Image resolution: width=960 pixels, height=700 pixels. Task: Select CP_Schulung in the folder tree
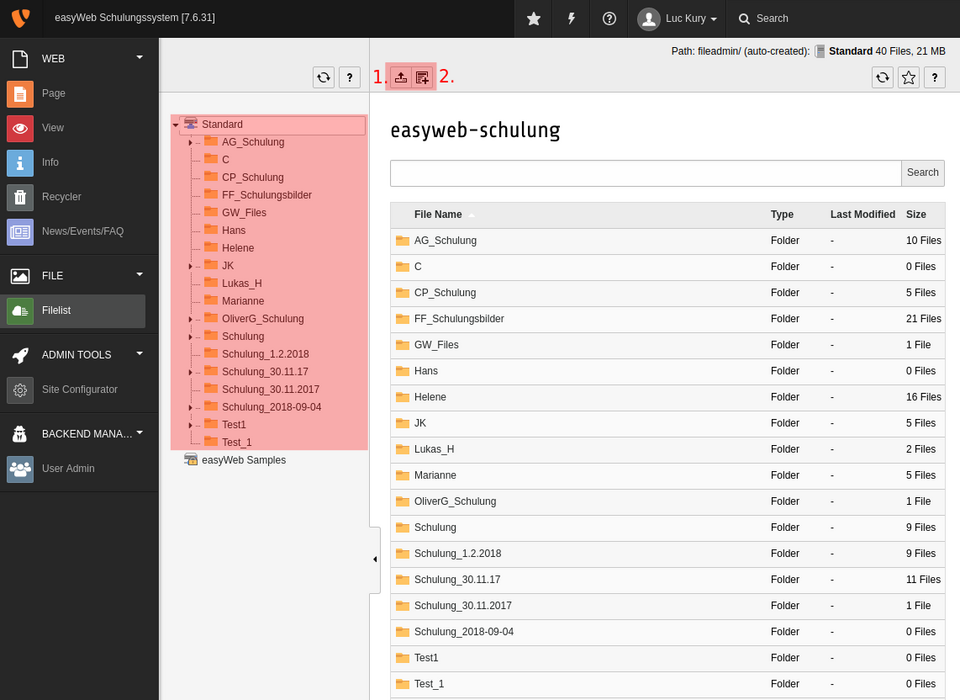coord(252,177)
